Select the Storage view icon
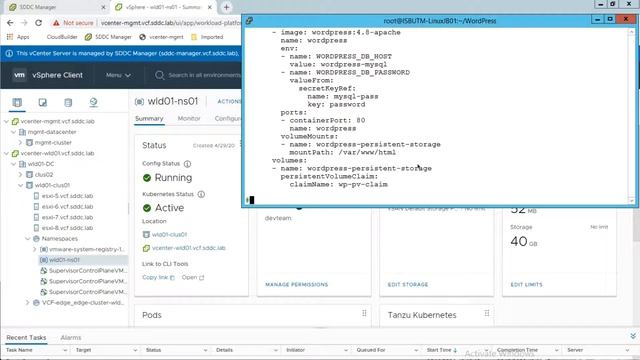 click(x=68, y=102)
